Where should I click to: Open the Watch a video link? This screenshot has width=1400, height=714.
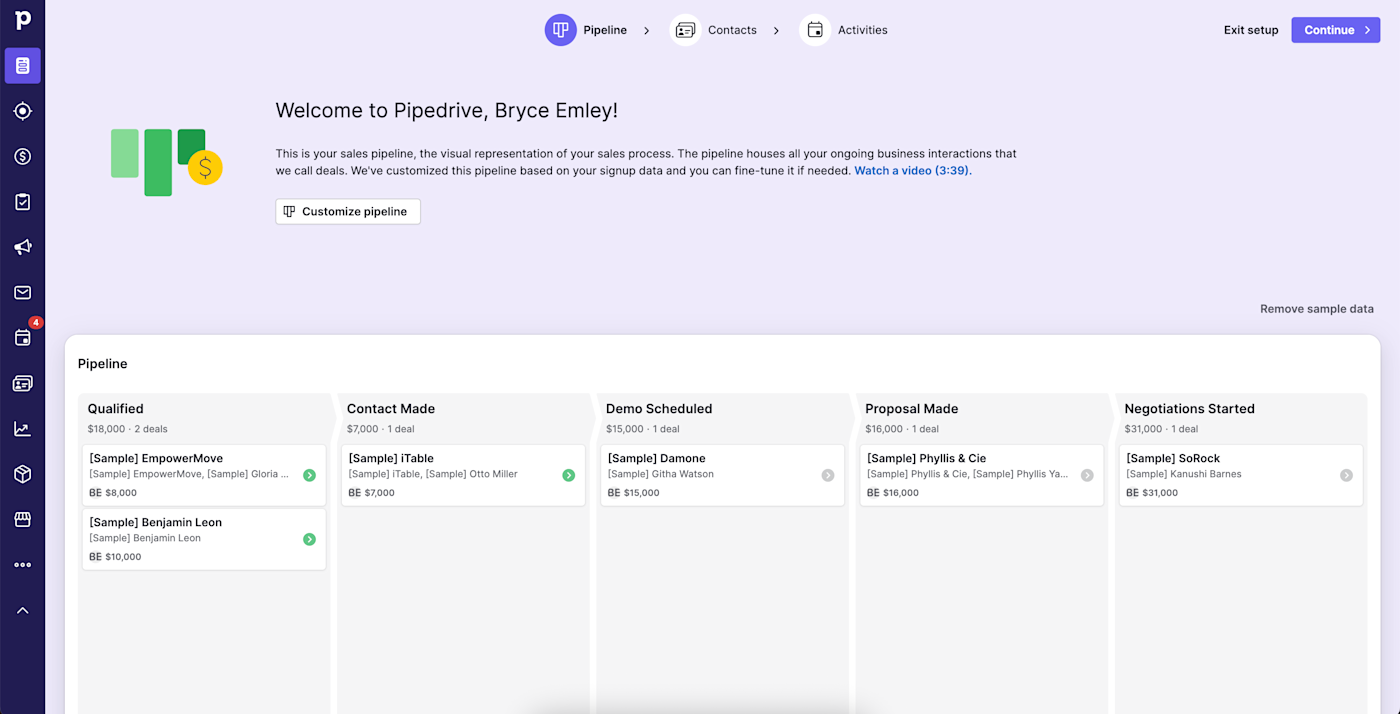(912, 171)
